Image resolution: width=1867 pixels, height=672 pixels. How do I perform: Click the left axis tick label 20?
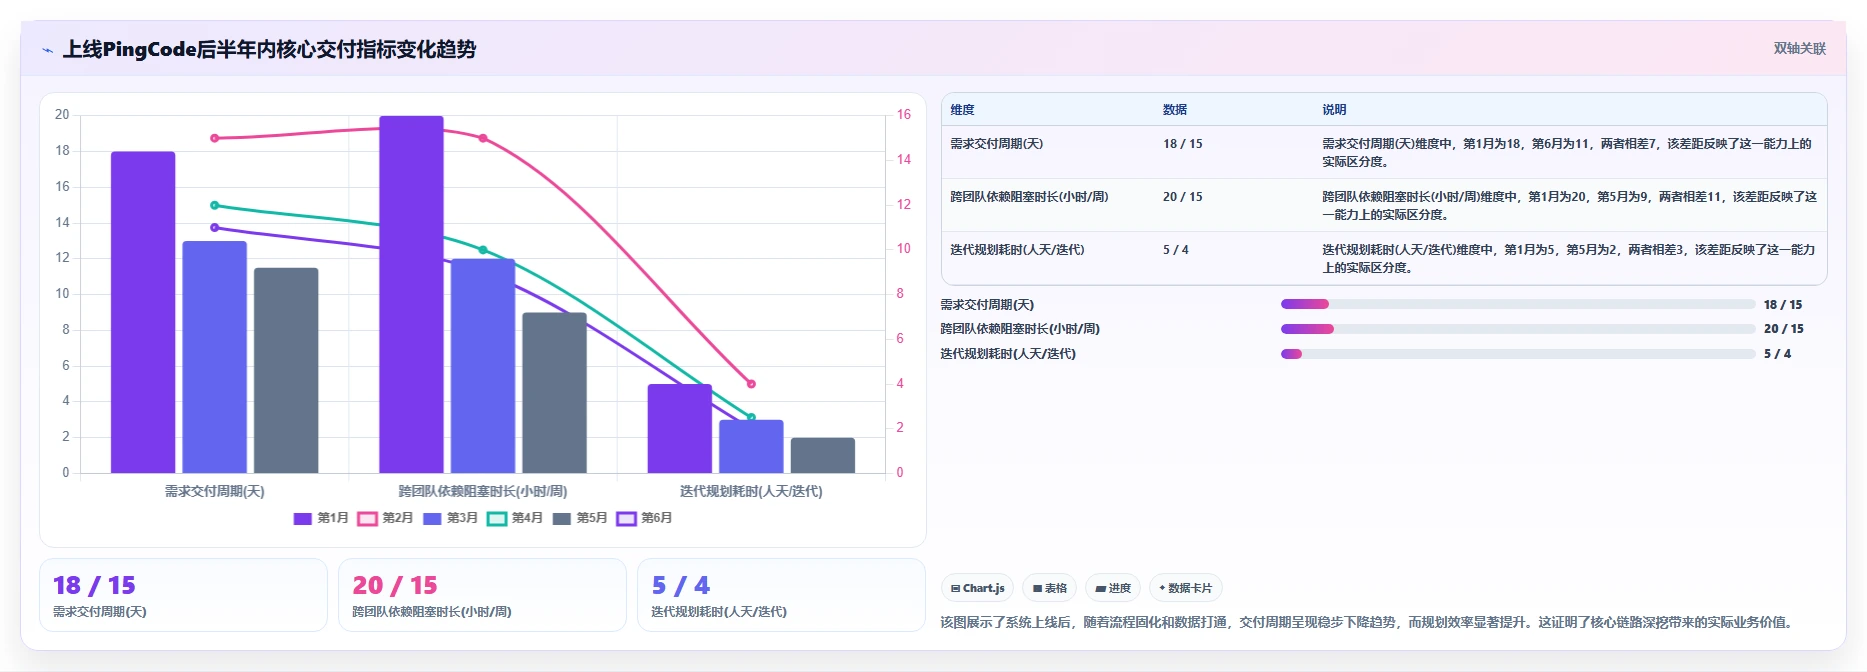point(62,115)
